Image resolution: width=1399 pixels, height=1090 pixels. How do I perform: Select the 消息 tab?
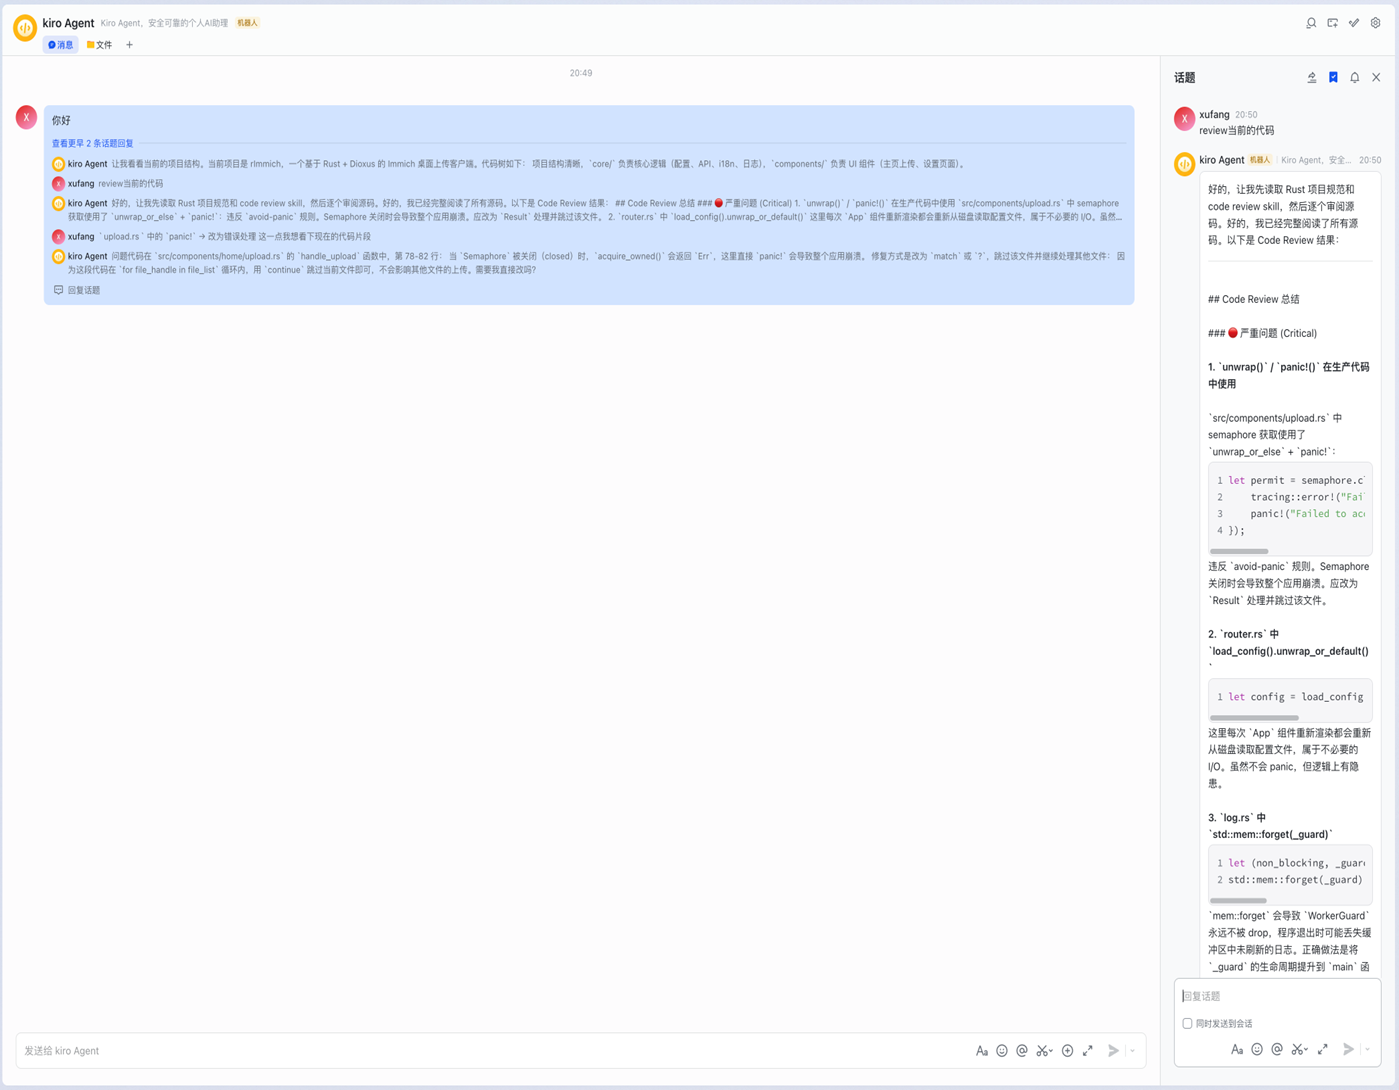coord(61,45)
